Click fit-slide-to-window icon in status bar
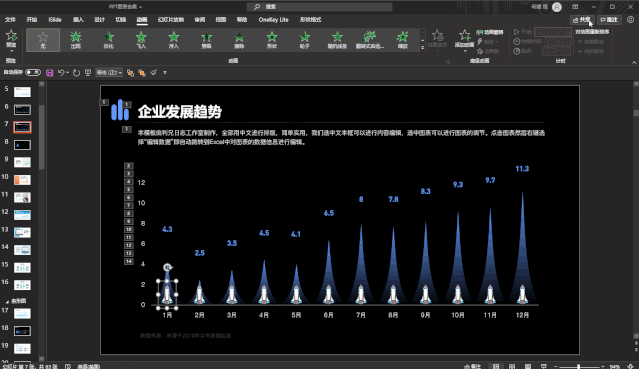The height and width of the screenshot is (369, 639). (x=630, y=366)
